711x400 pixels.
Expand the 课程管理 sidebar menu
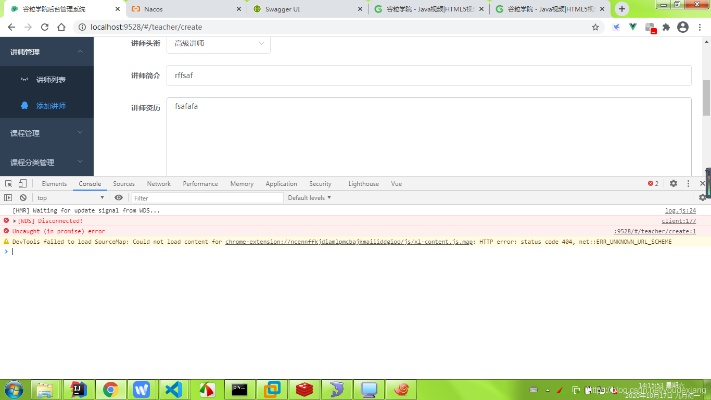tap(47, 133)
